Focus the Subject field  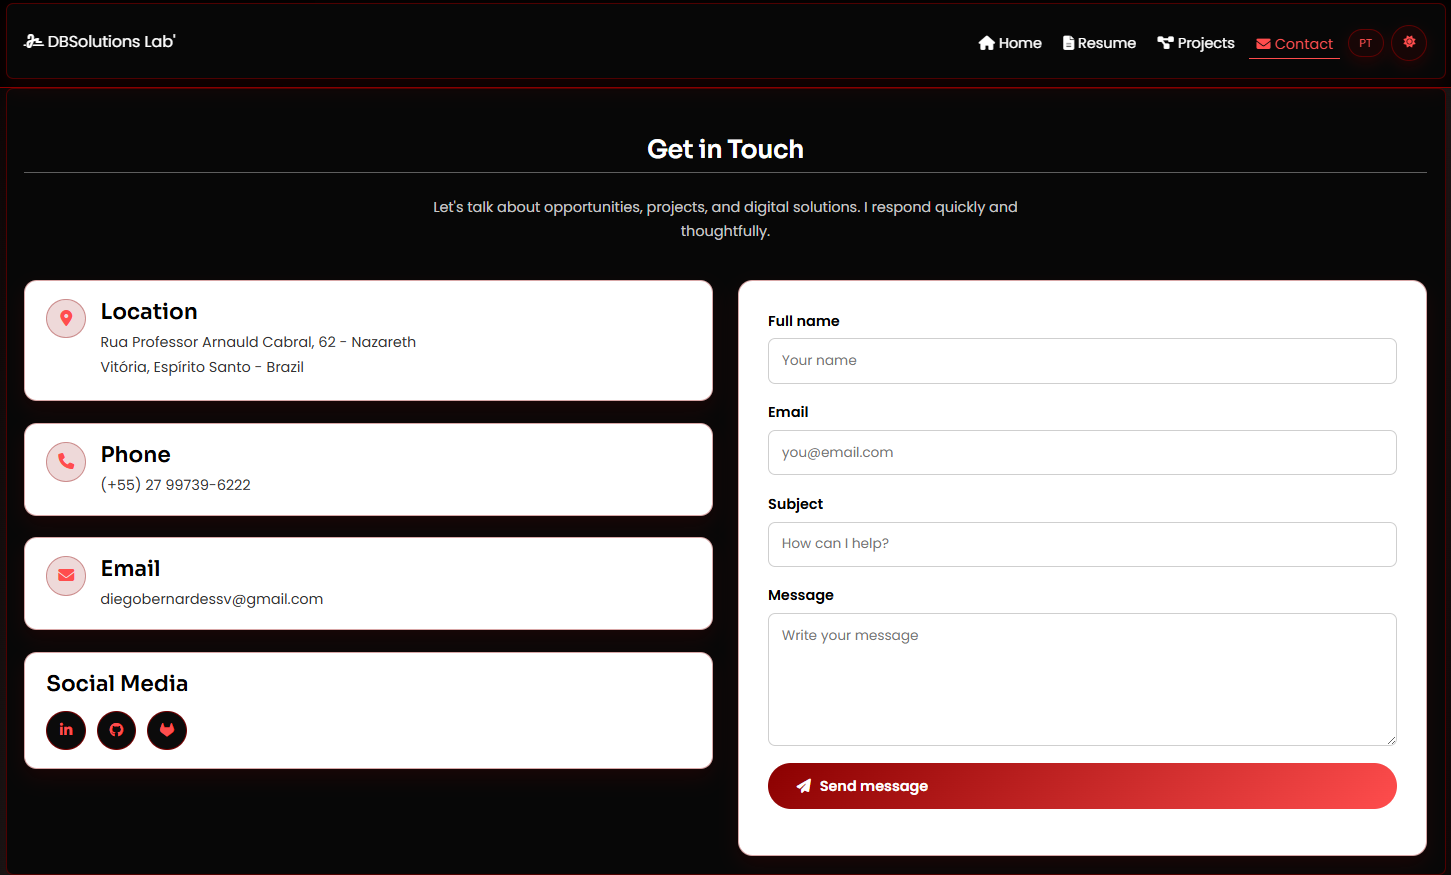click(1082, 544)
